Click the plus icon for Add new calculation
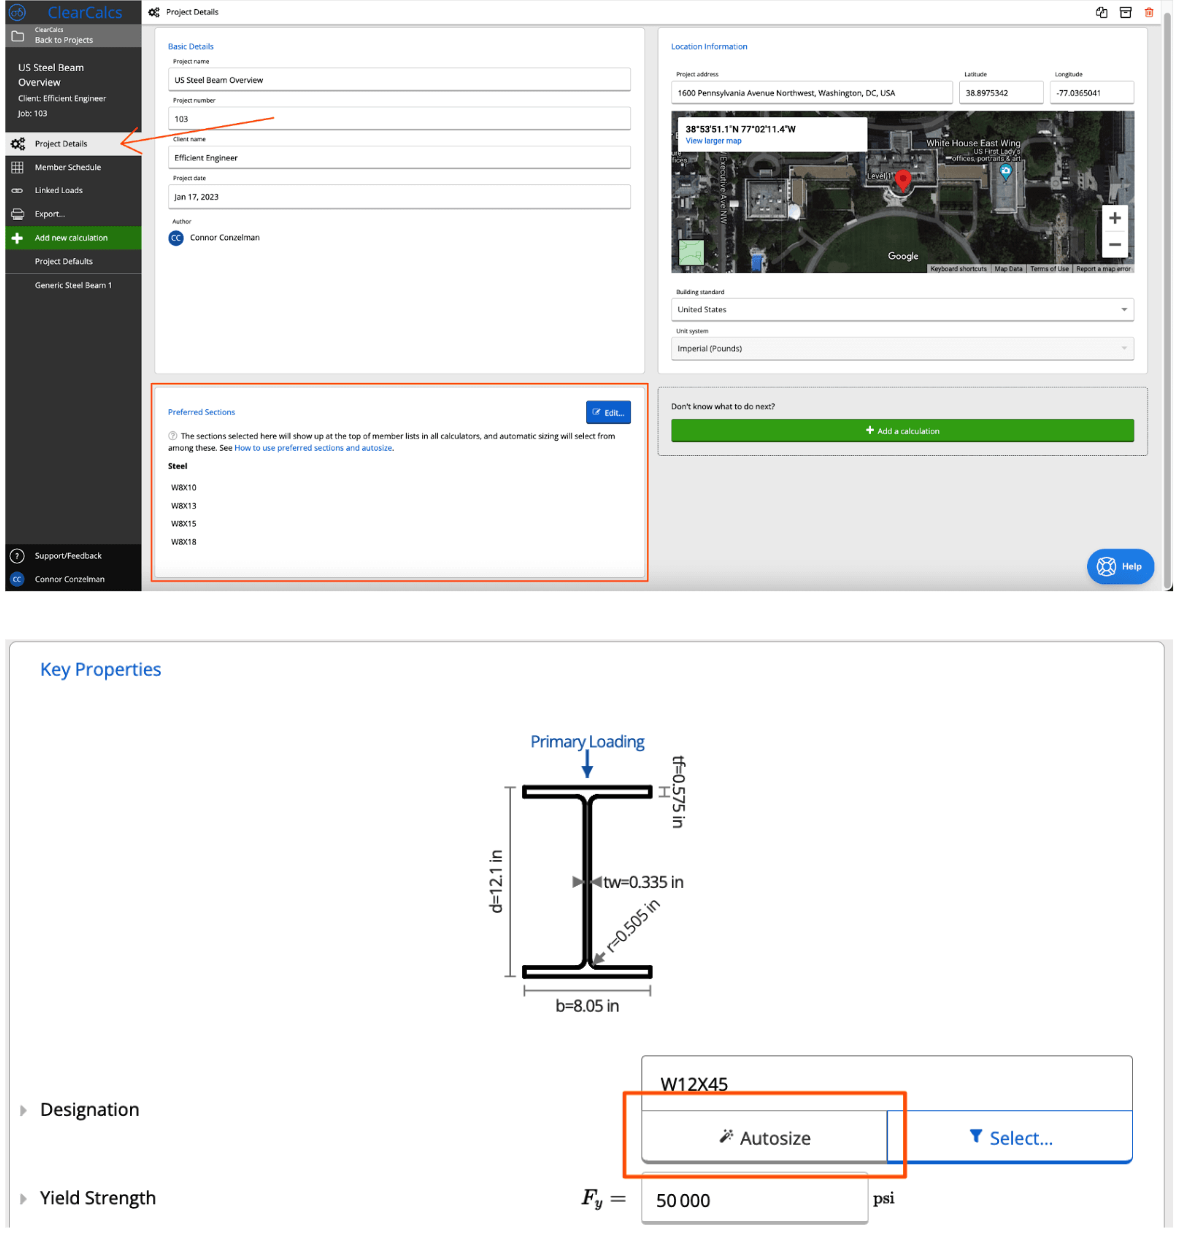 [17, 238]
